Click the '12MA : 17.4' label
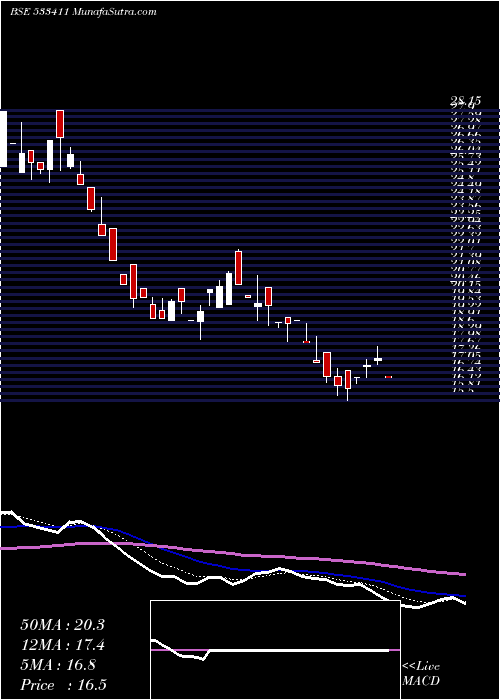The height and width of the screenshot is (700, 500). (x=62, y=645)
